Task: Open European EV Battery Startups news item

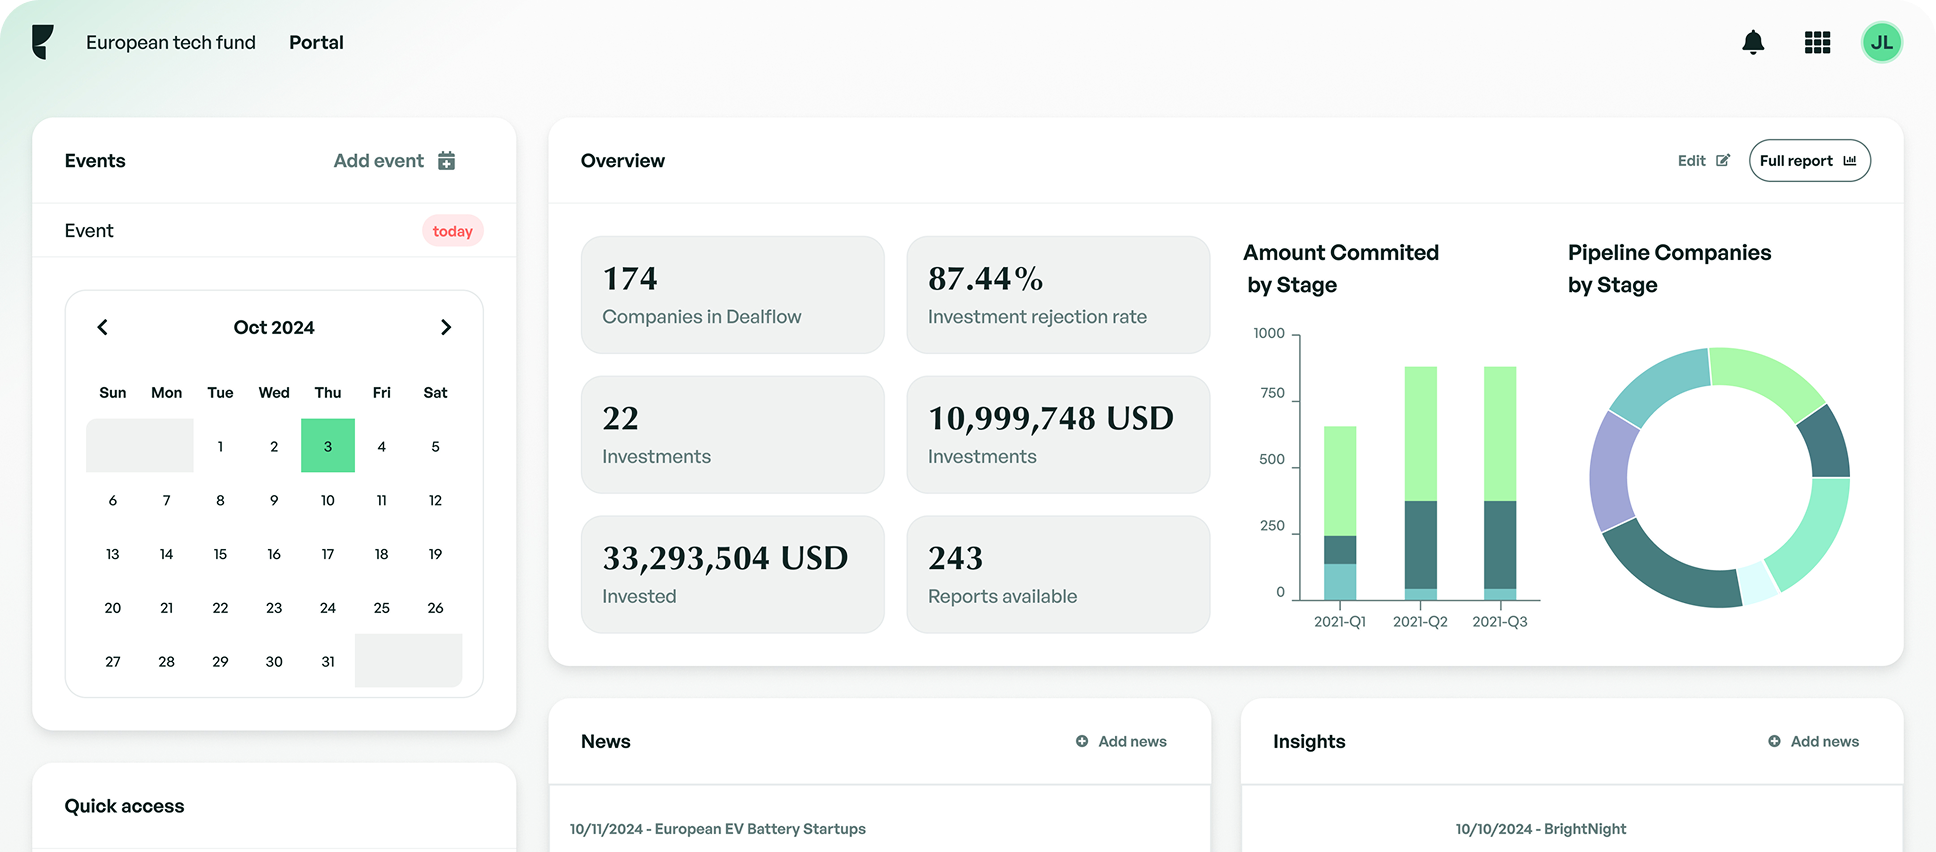Action: [718, 829]
